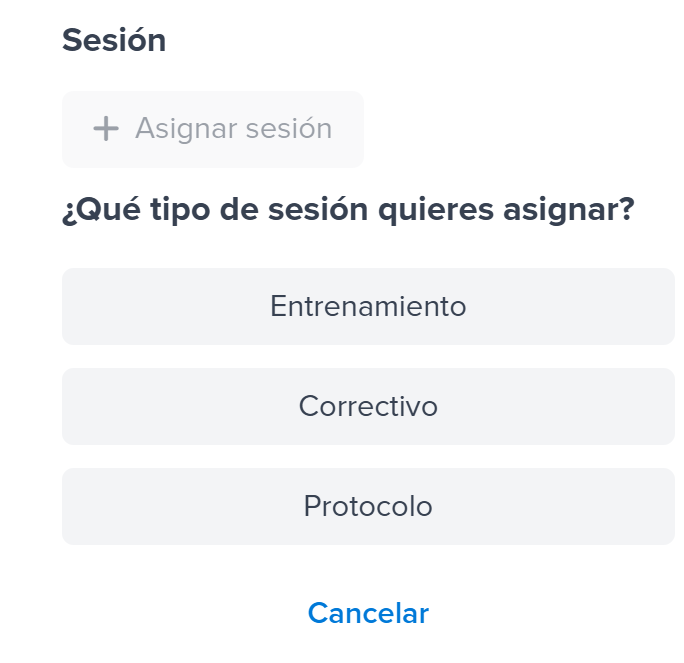Click the bold Sesión title text
Image resolution: width=684 pixels, height=663 pixels.
click(x=114, y=41)
